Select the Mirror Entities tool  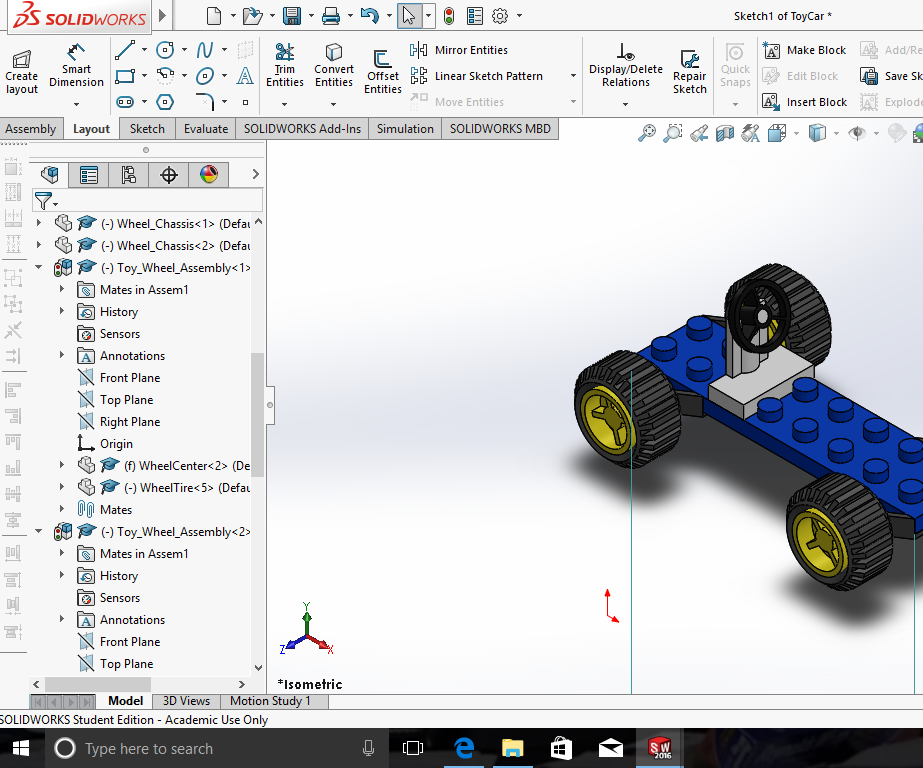470,49
